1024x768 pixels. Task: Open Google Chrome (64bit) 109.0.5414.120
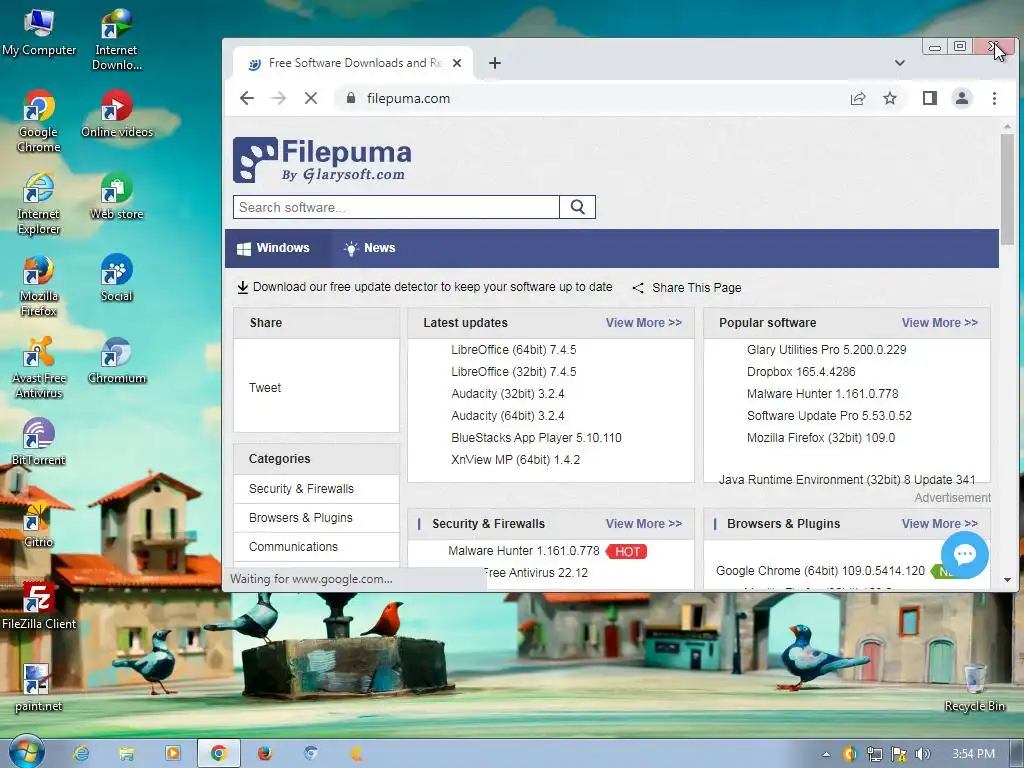coord(820,571)
